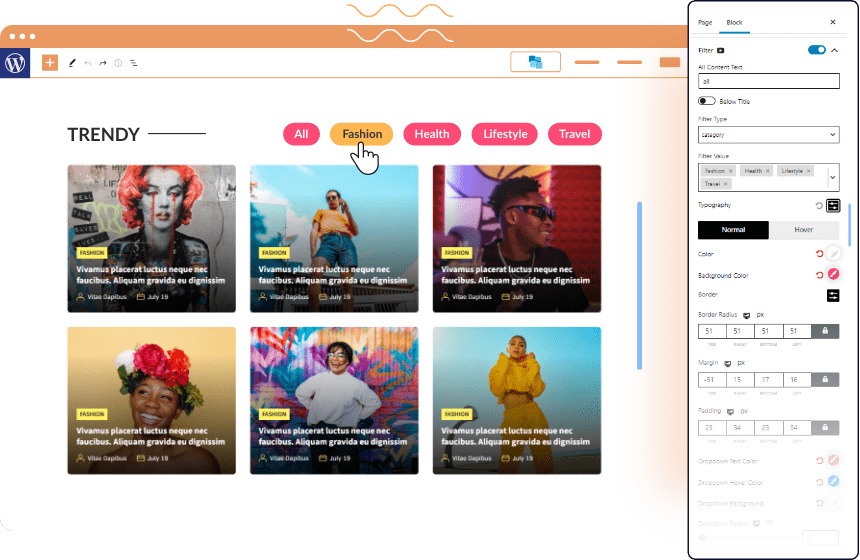
Task: Remove the Travel filter value tag
Action: (x=725, y=184)
